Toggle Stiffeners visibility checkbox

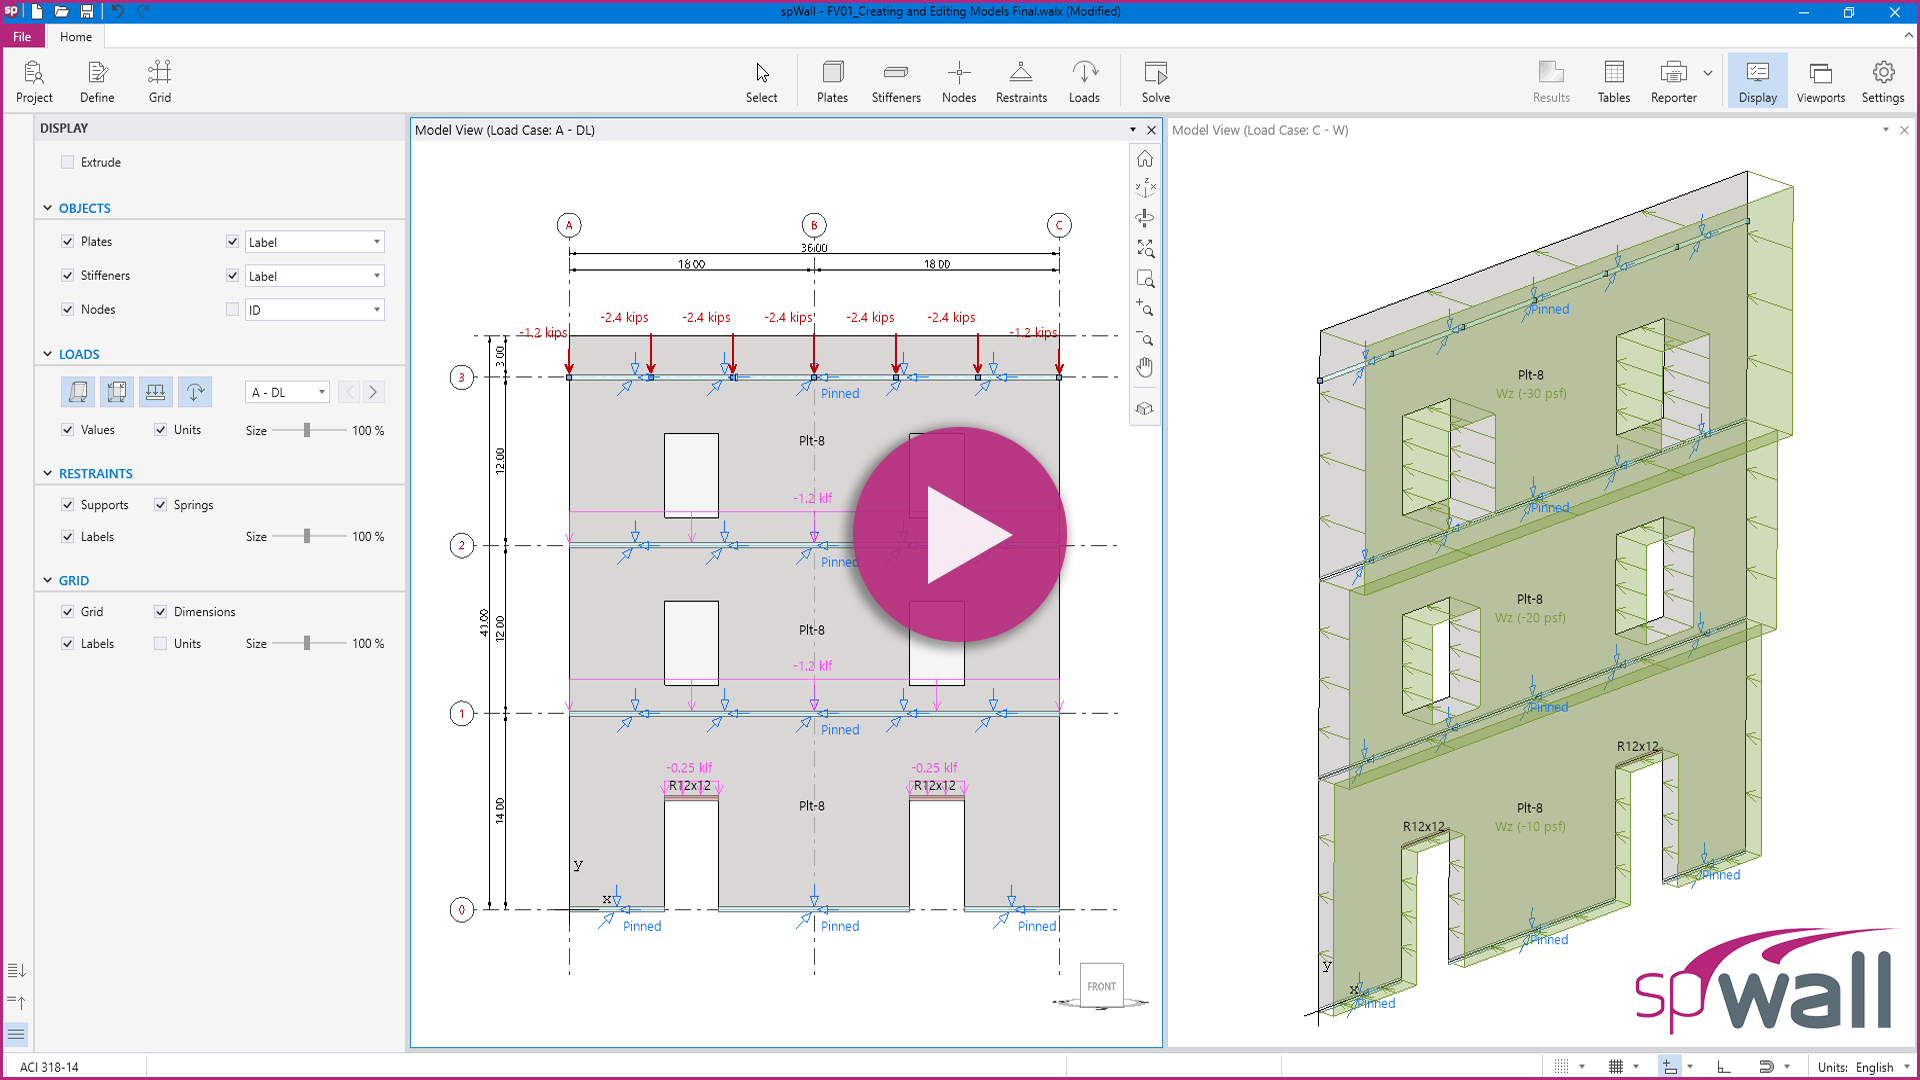(x=69, y=274)
